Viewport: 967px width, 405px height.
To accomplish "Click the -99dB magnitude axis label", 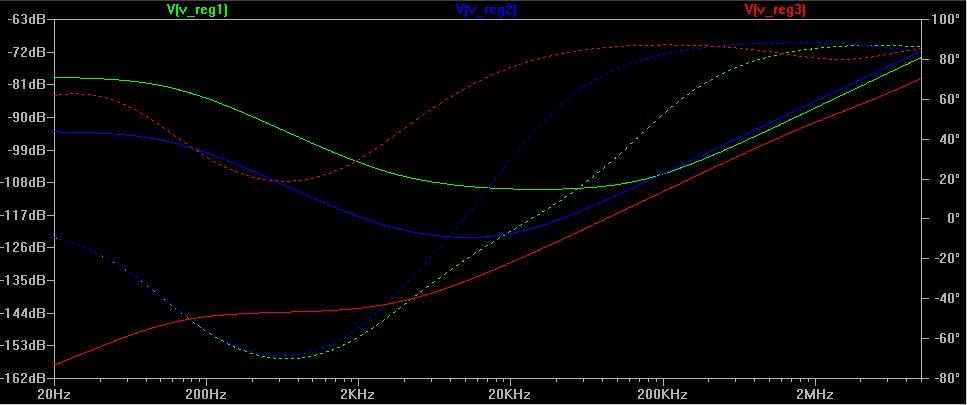I will pos(25,150).
